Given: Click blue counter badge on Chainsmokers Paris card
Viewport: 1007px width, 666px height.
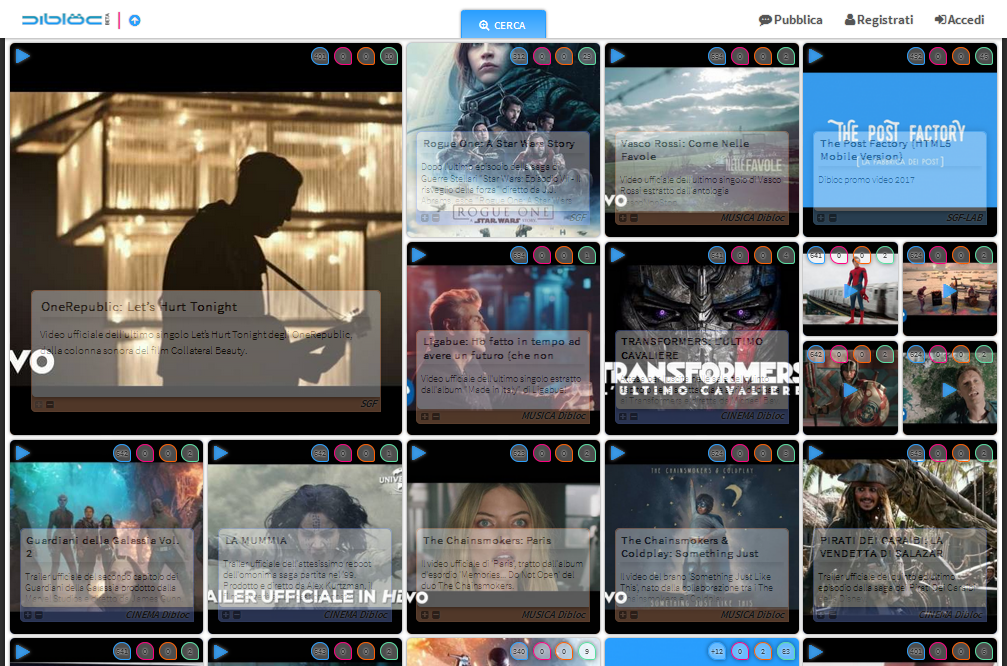Looking at the screenshot, I should tap(519, 453).
